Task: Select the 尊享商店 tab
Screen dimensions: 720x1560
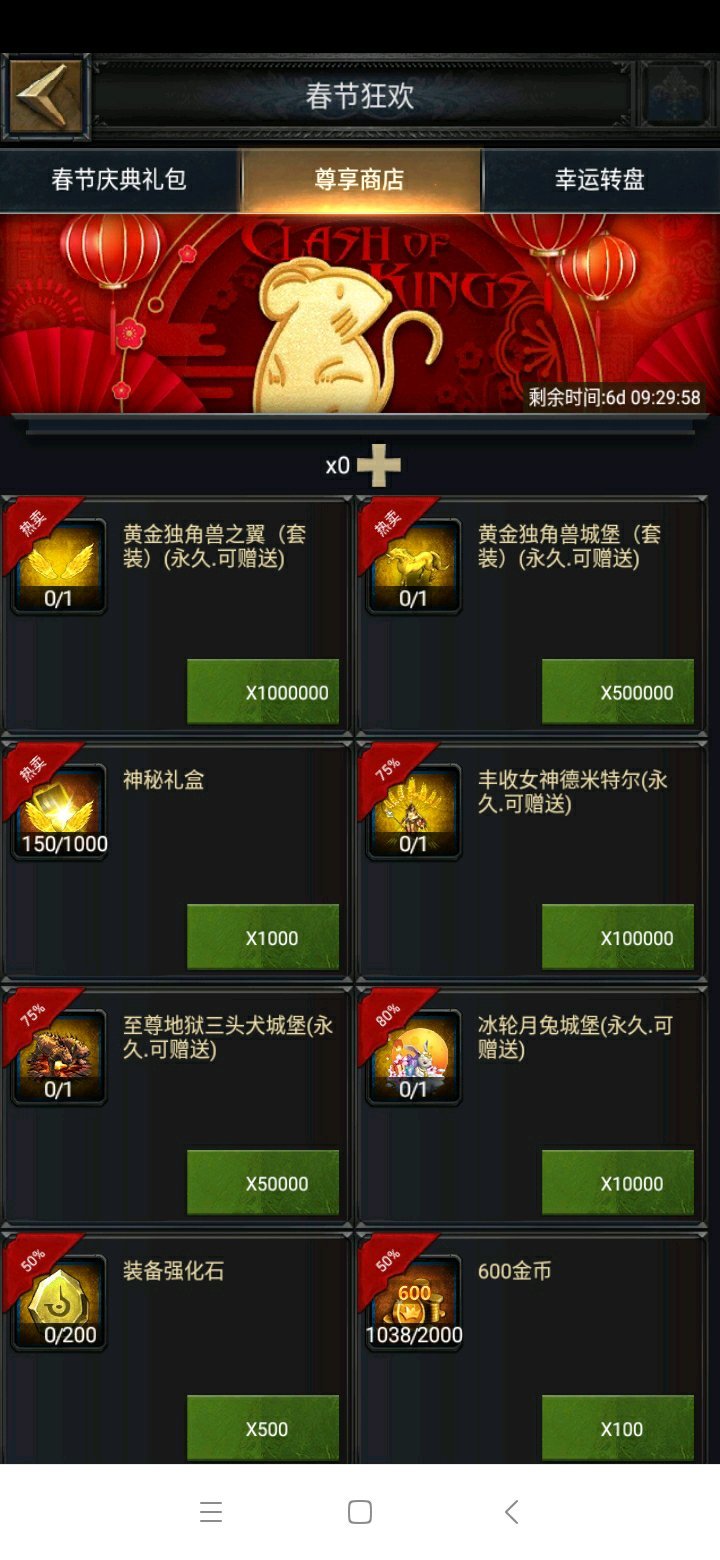Action: tap(360, 180)
